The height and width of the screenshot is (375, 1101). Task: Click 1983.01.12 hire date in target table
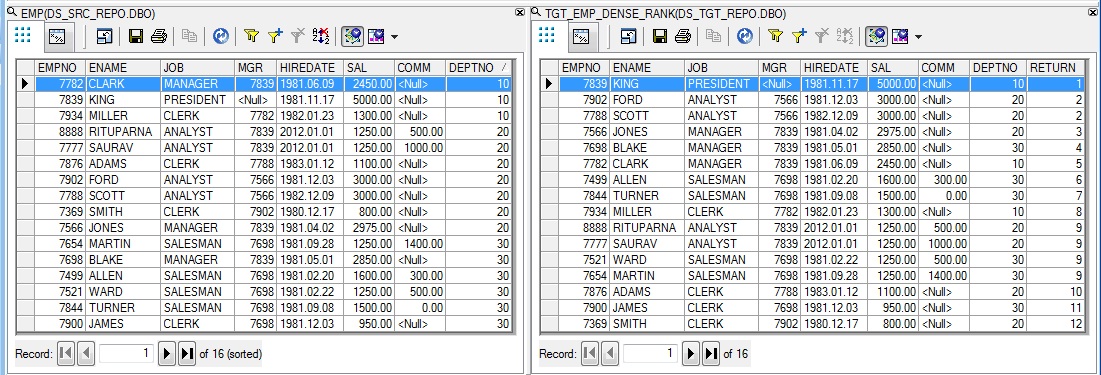(834, 291)
